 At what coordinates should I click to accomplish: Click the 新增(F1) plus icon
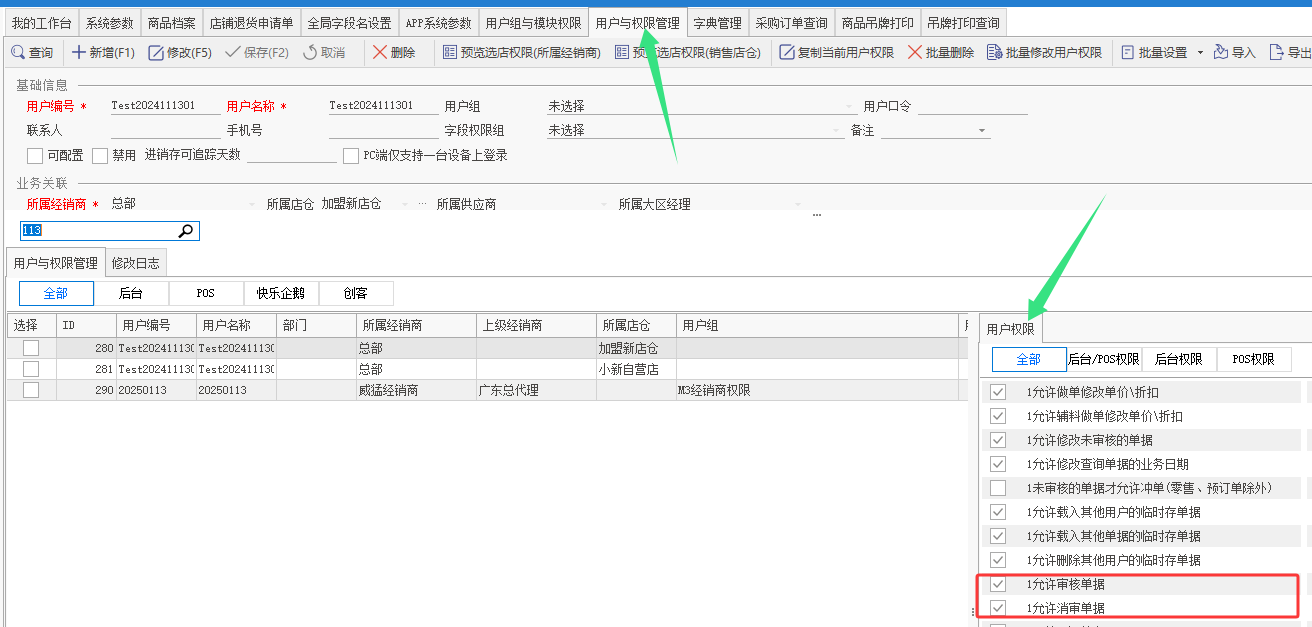(78, 52)
